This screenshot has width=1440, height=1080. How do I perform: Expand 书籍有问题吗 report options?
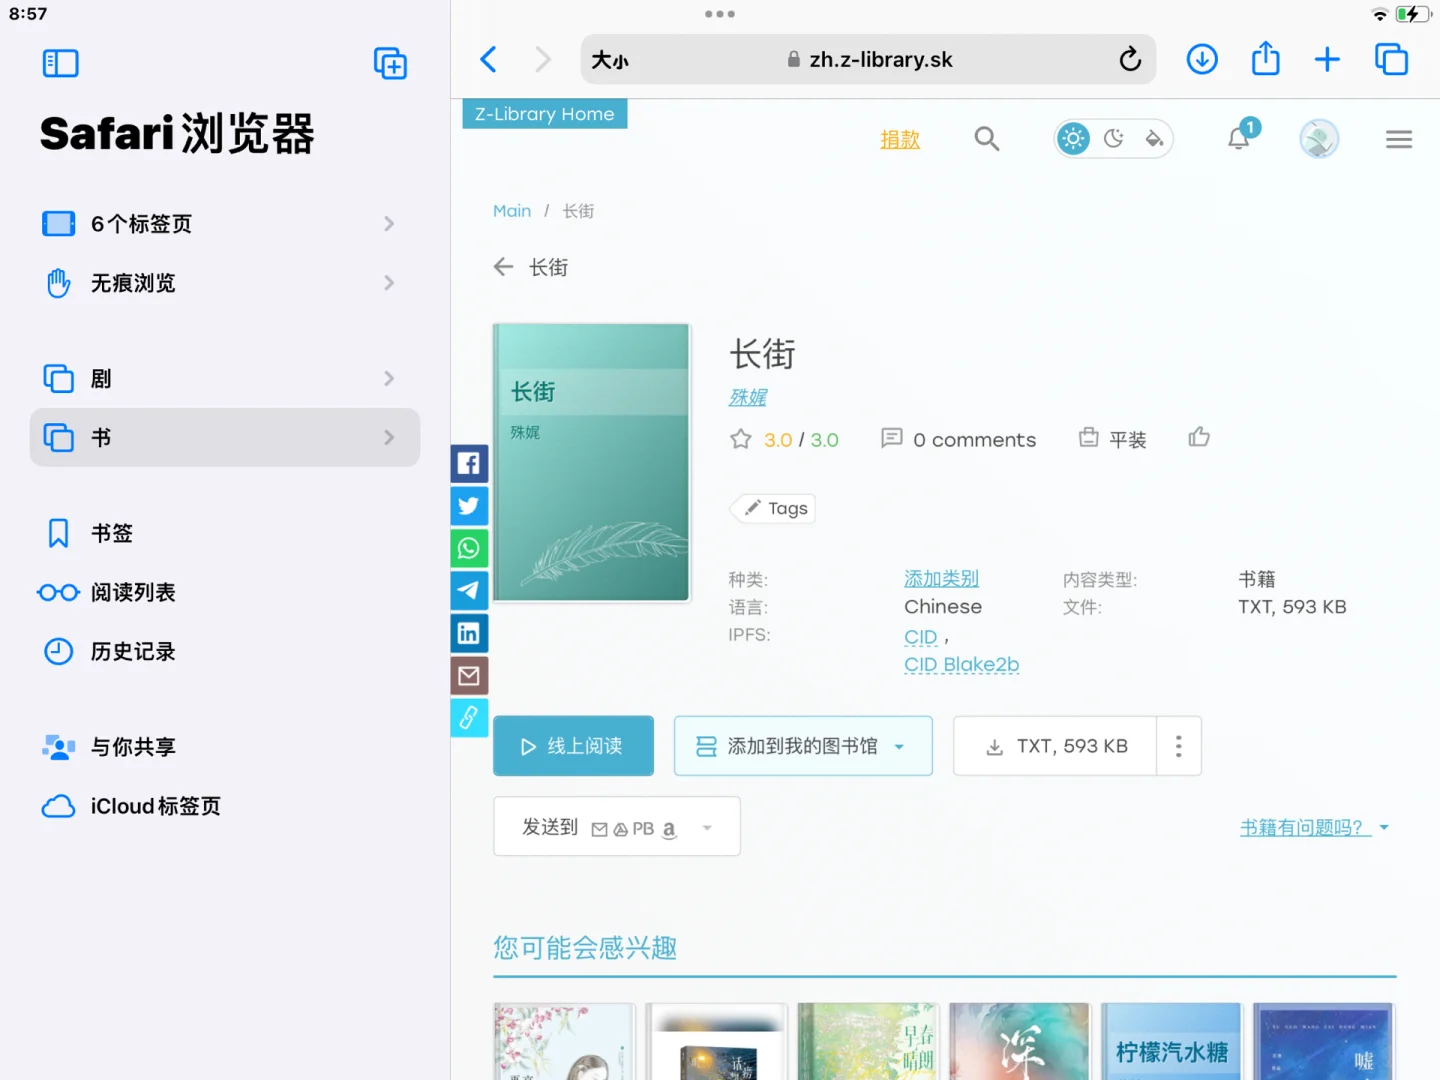(x=1384, y=827)
